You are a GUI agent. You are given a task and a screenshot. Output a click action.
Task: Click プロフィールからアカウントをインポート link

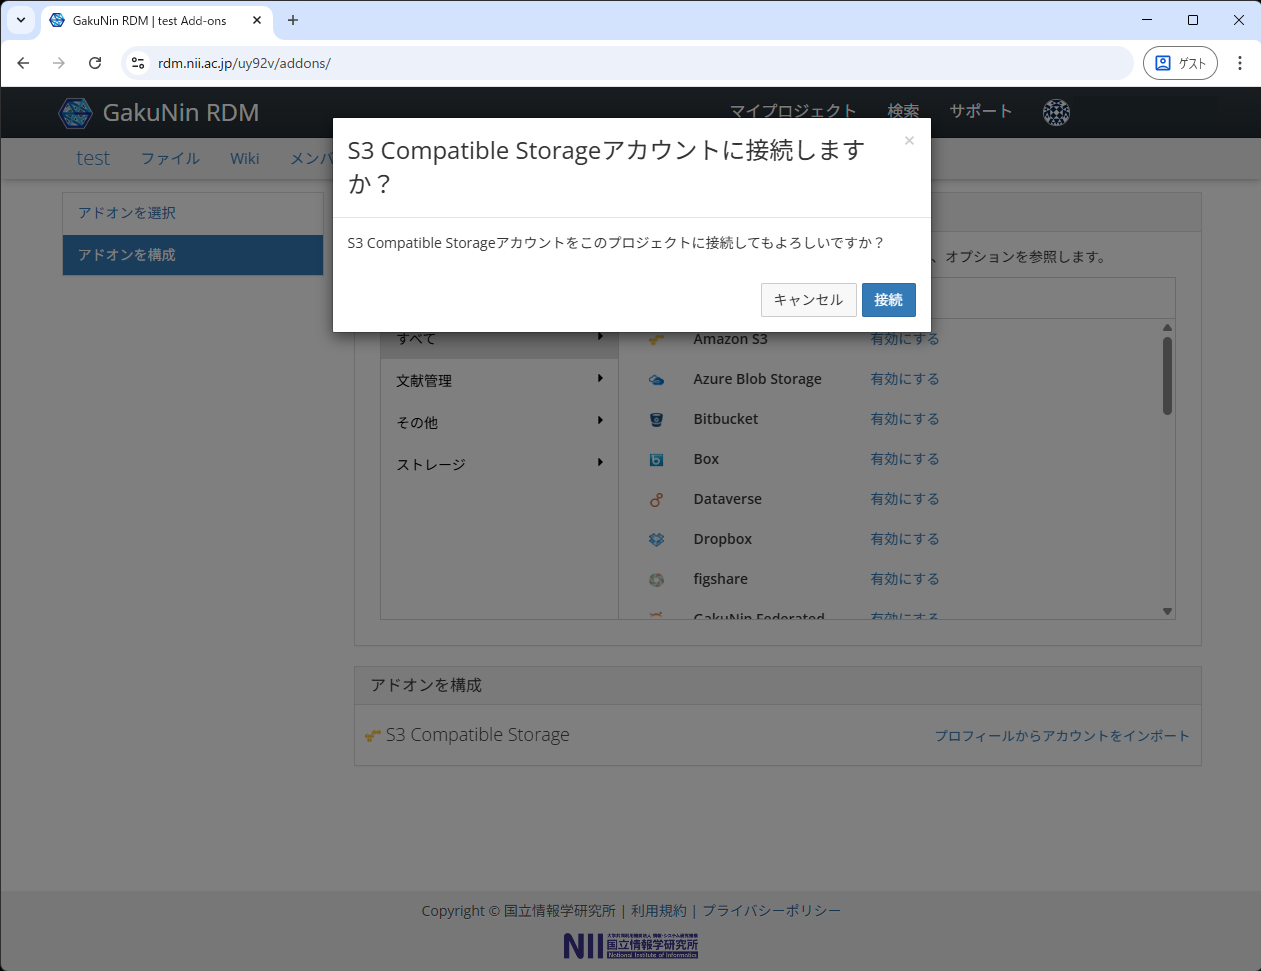click(1061, 736)
